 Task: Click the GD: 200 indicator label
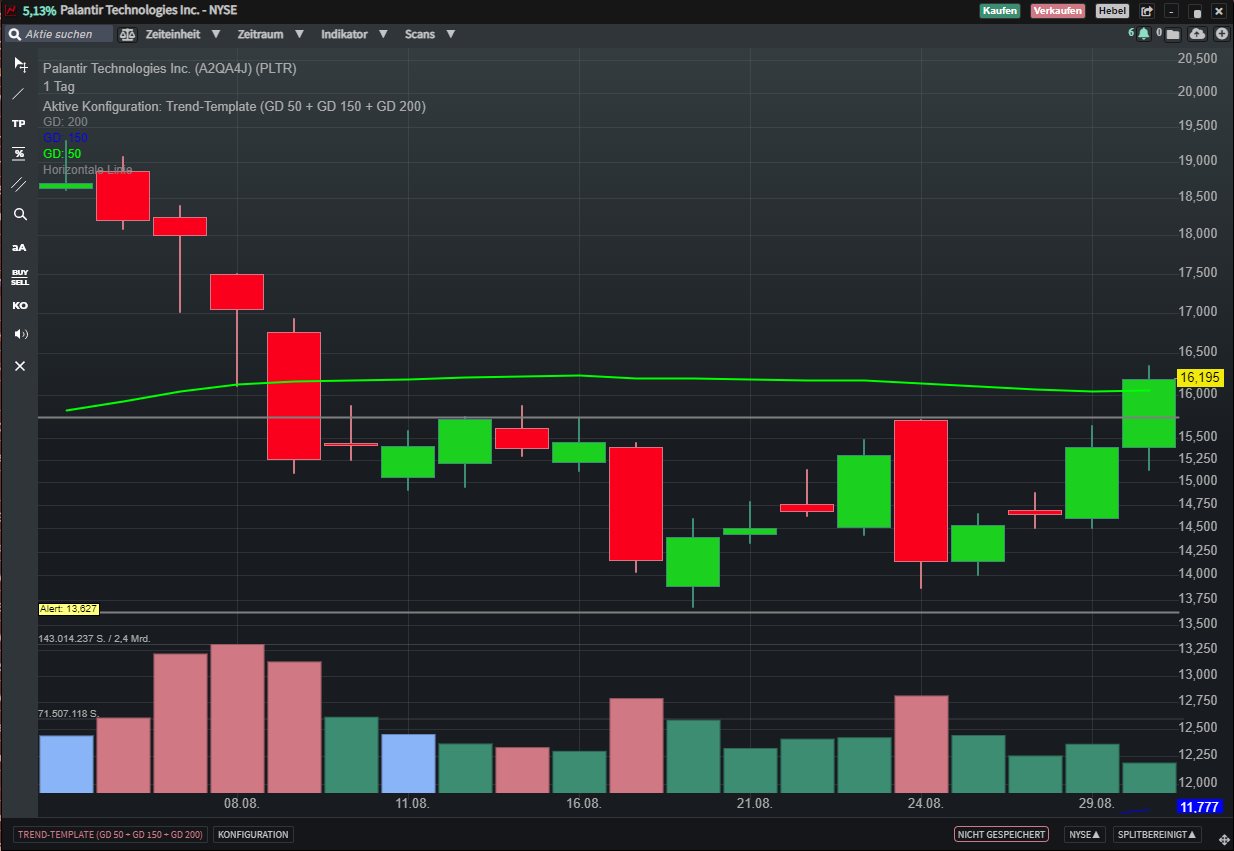click(65, 122)
